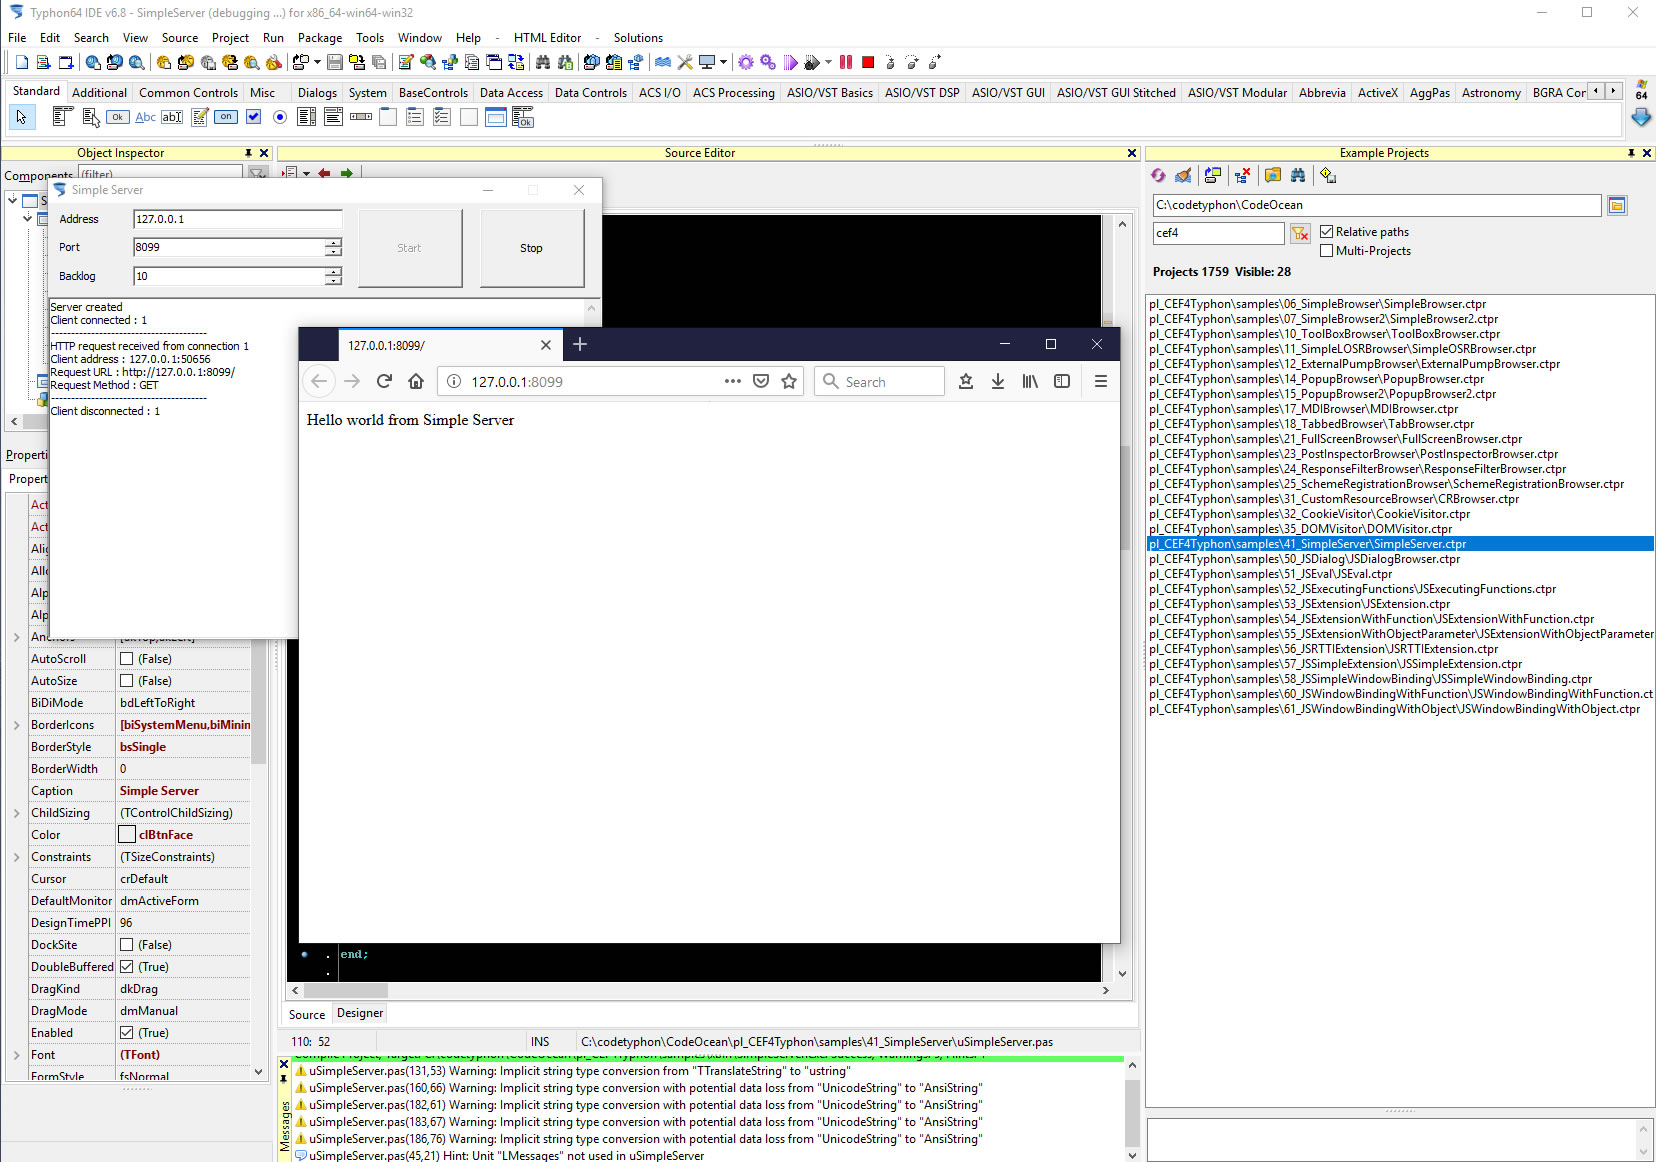Click the red Stop debugging icon in toolbar
Screen dimensions: 1656x1162
click(868, 62)
